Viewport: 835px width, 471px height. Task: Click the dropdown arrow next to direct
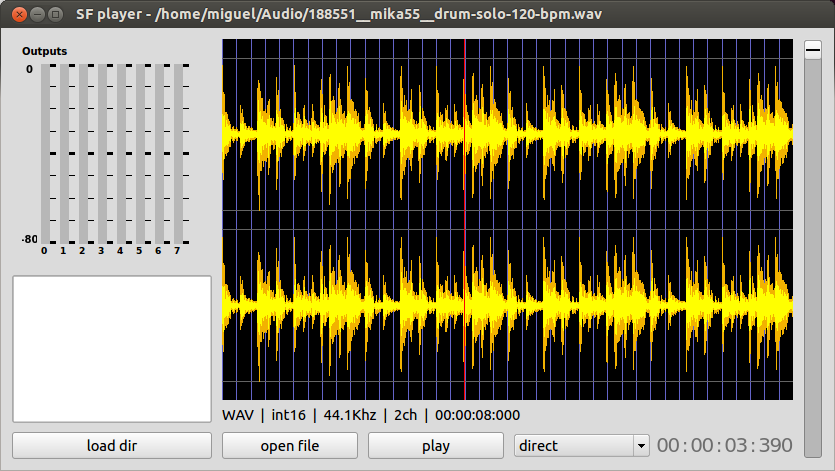(641, 445)
